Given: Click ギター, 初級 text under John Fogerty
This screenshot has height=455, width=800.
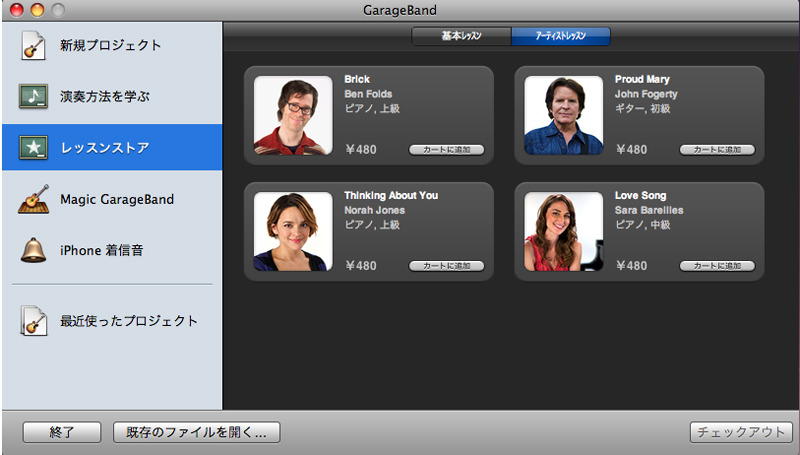Looking at the screenshot, I should pos(642,109).
